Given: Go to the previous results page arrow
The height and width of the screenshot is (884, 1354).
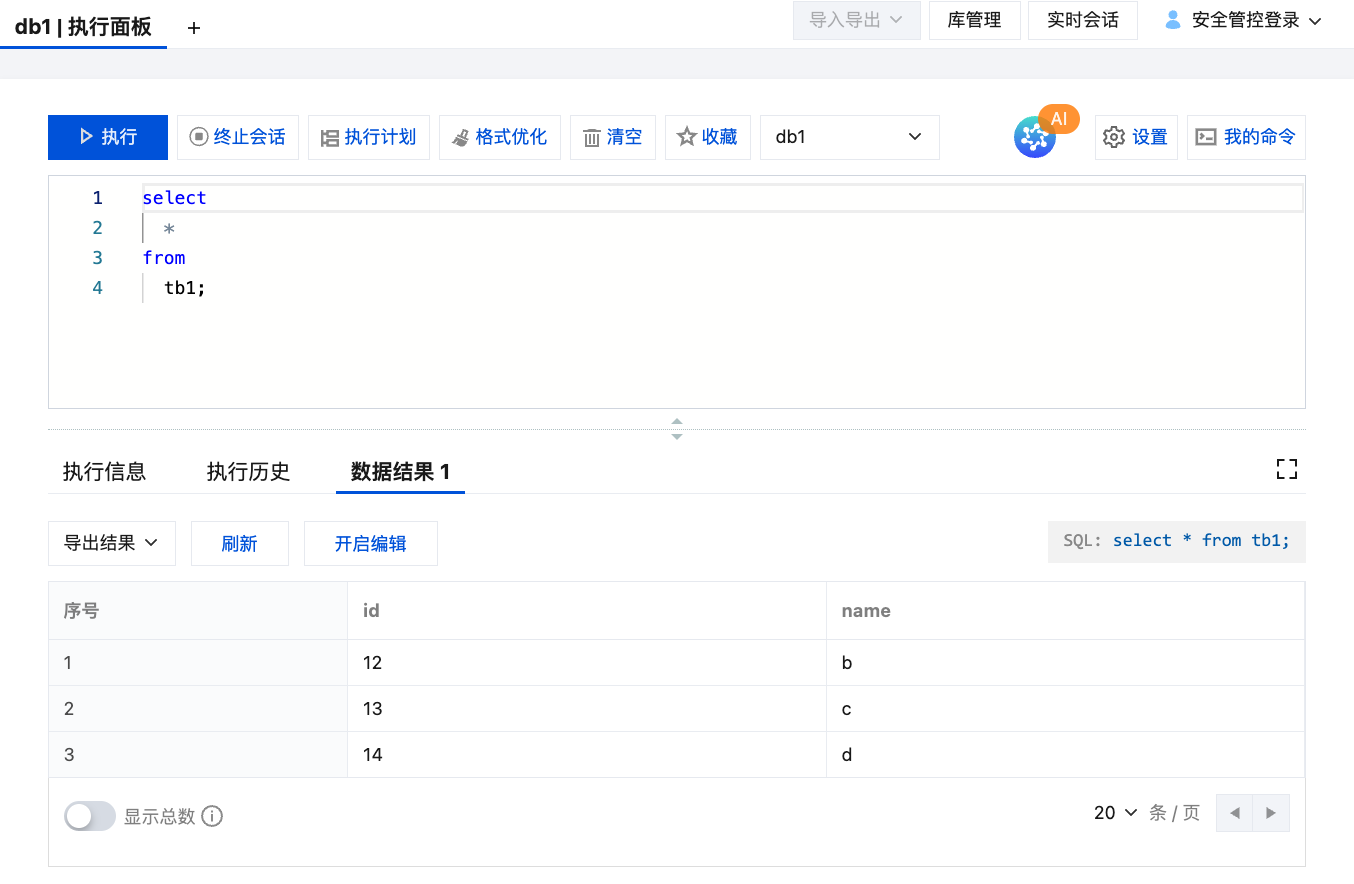Looking at the screenshot, I should pyautogui.click(x=1235, y=813).
